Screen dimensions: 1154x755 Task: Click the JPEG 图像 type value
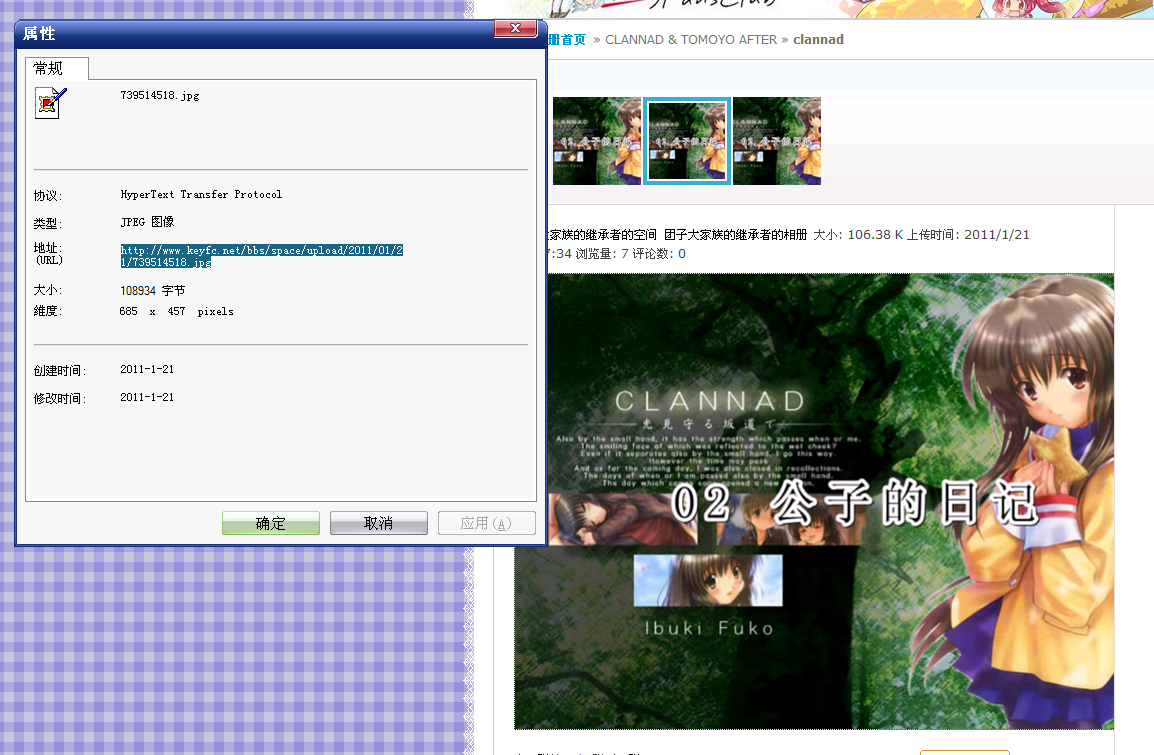point(147,221)
